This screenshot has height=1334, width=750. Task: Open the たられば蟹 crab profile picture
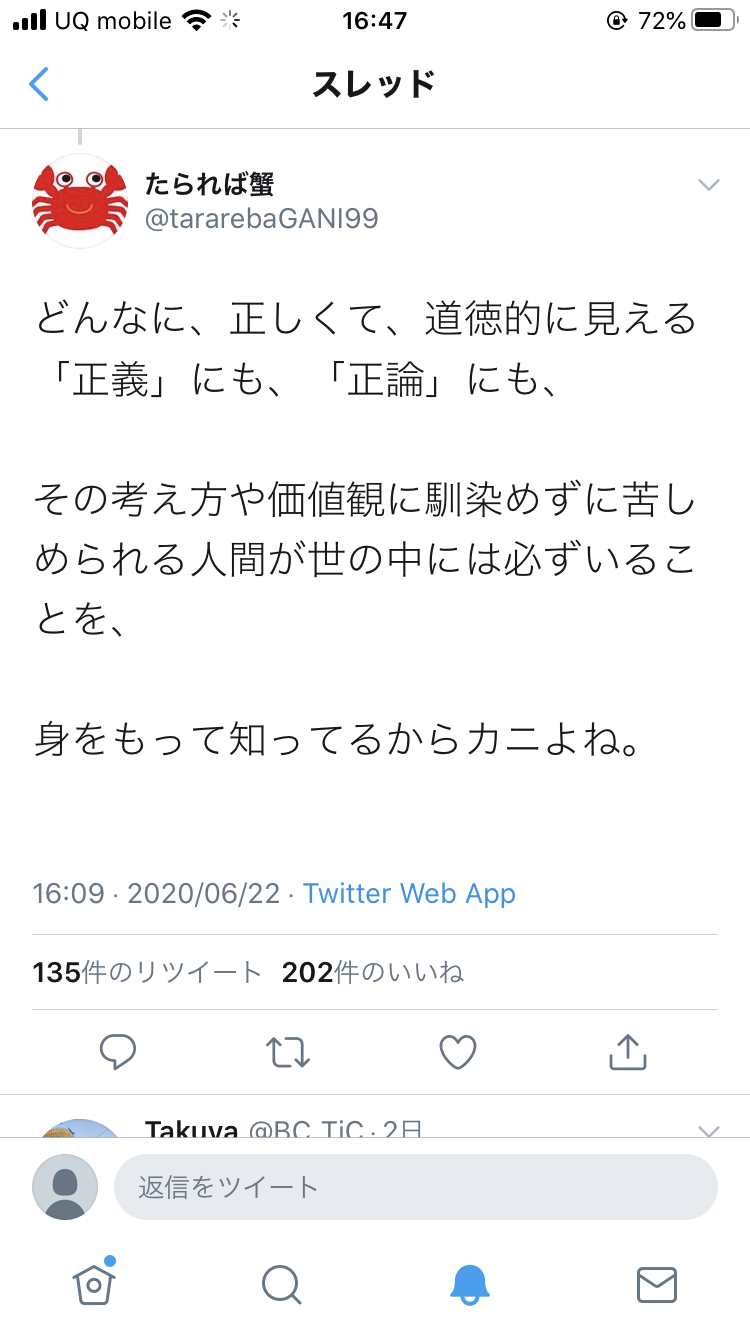coord(80,200)
